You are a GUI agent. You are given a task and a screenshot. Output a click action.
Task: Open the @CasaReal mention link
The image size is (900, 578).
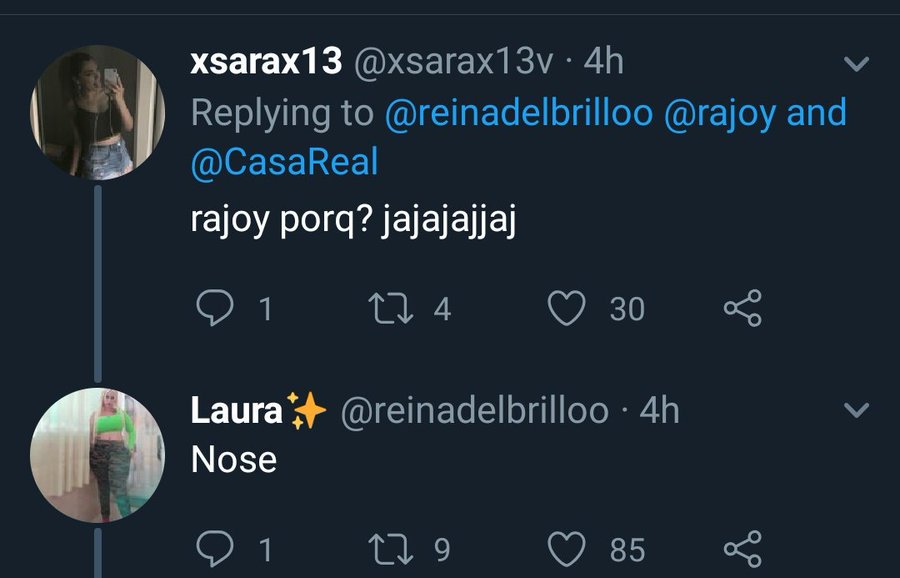click(x=284, y=162)
